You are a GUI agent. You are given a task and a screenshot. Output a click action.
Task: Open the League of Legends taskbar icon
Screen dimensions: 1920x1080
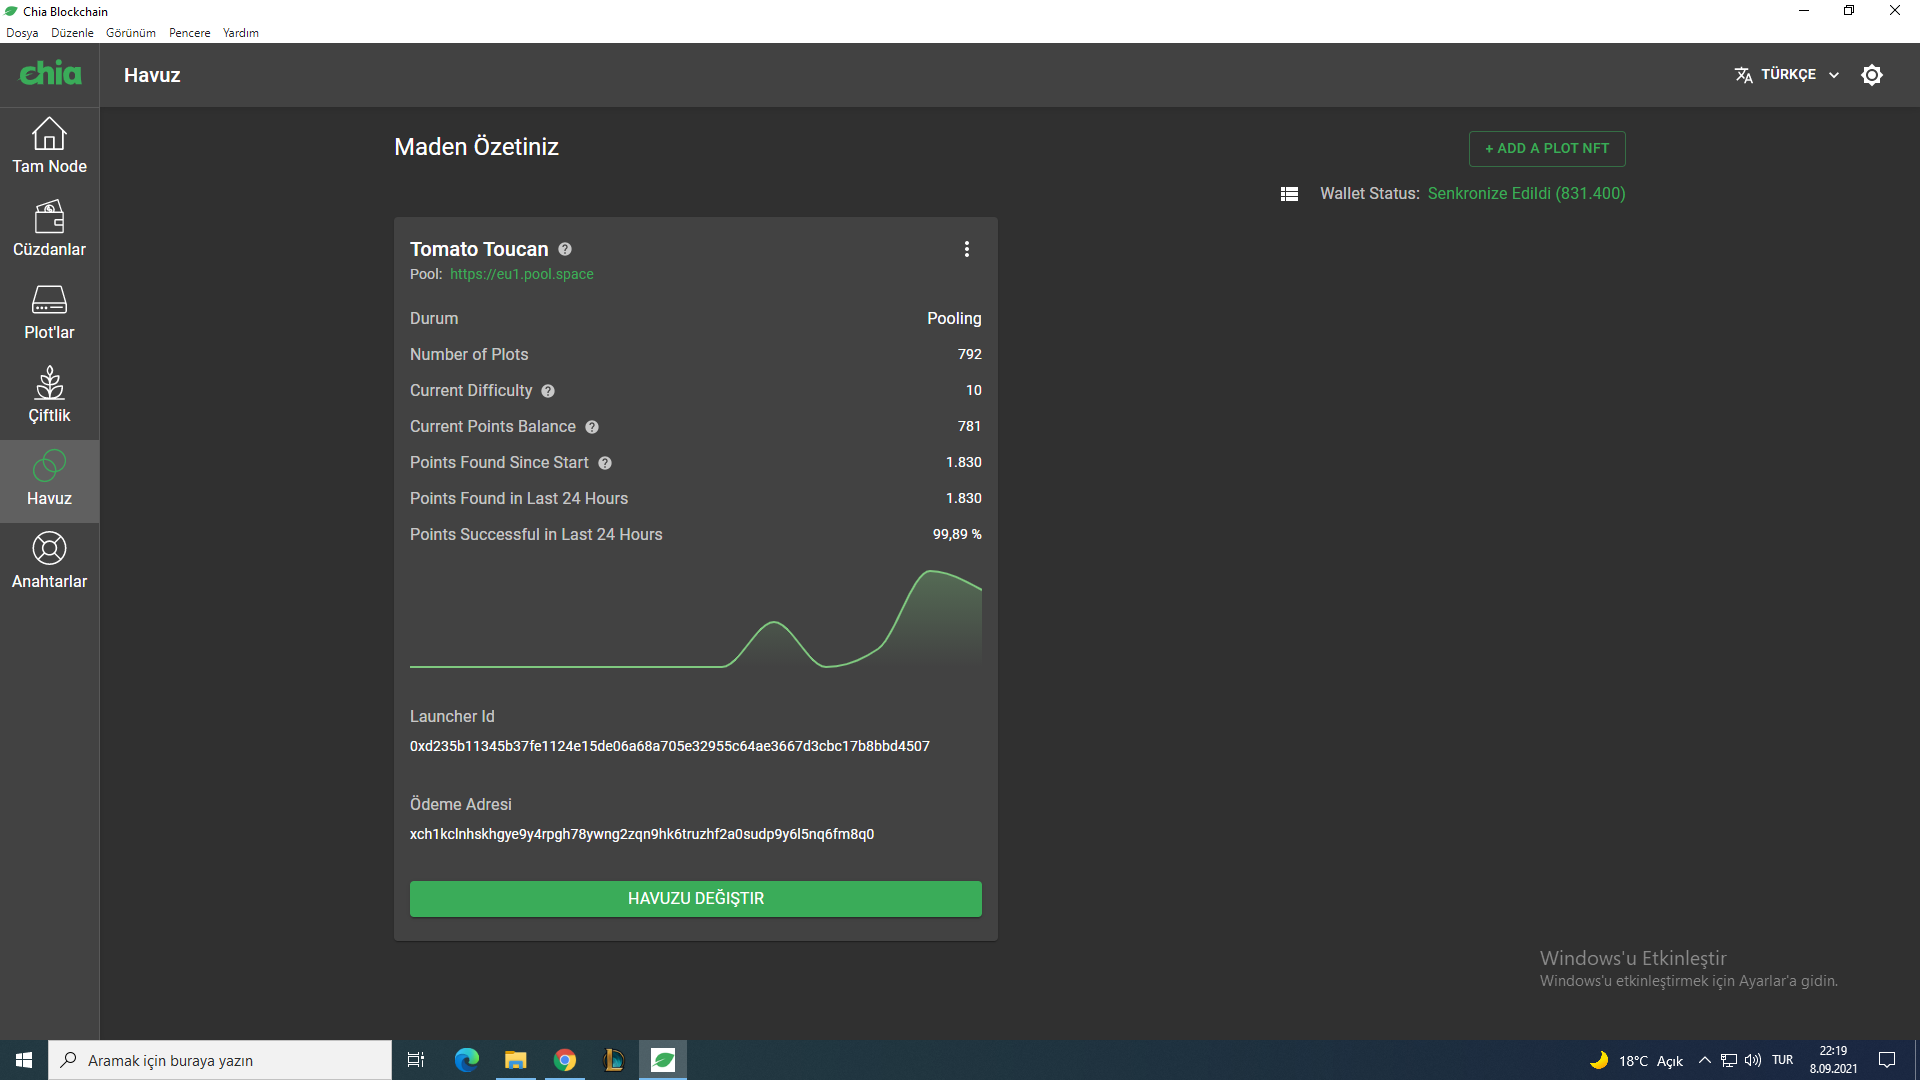(x=614, y=1060)
